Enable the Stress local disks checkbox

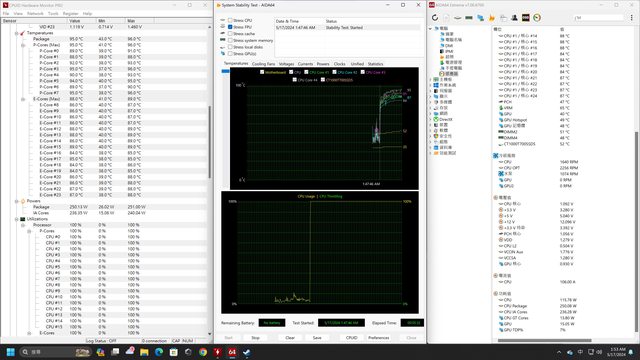pos(230,47)
